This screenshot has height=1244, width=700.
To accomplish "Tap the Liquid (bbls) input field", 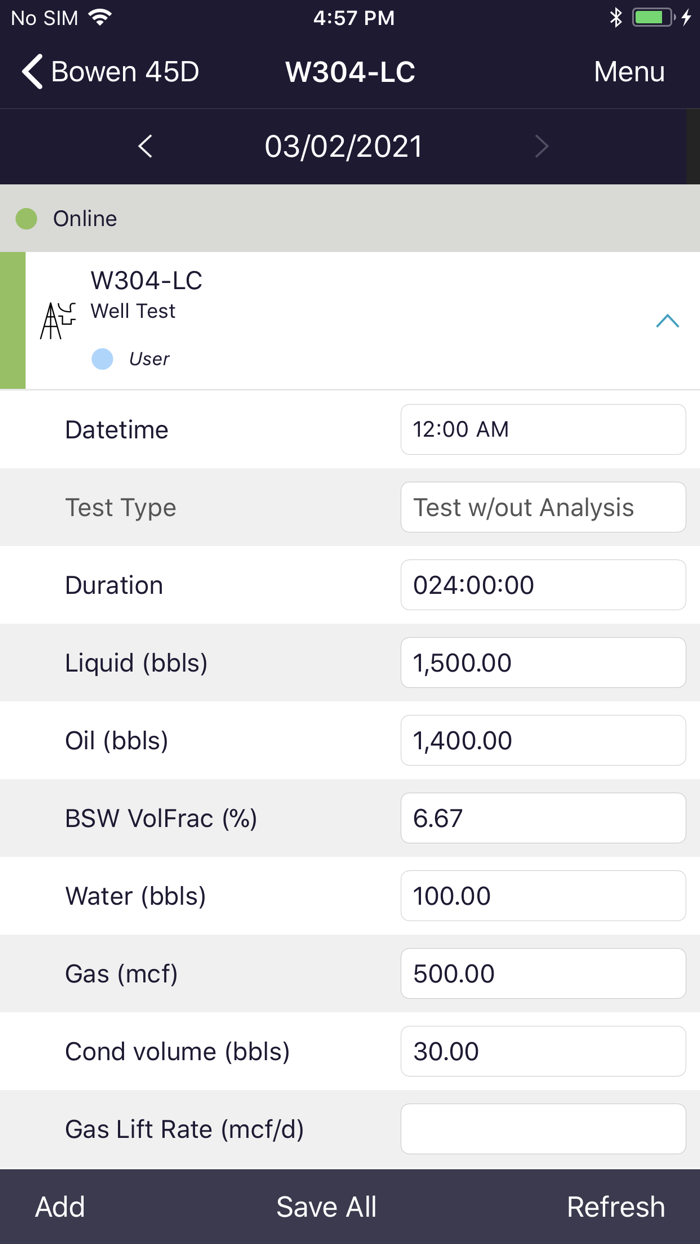I will 543,663.
